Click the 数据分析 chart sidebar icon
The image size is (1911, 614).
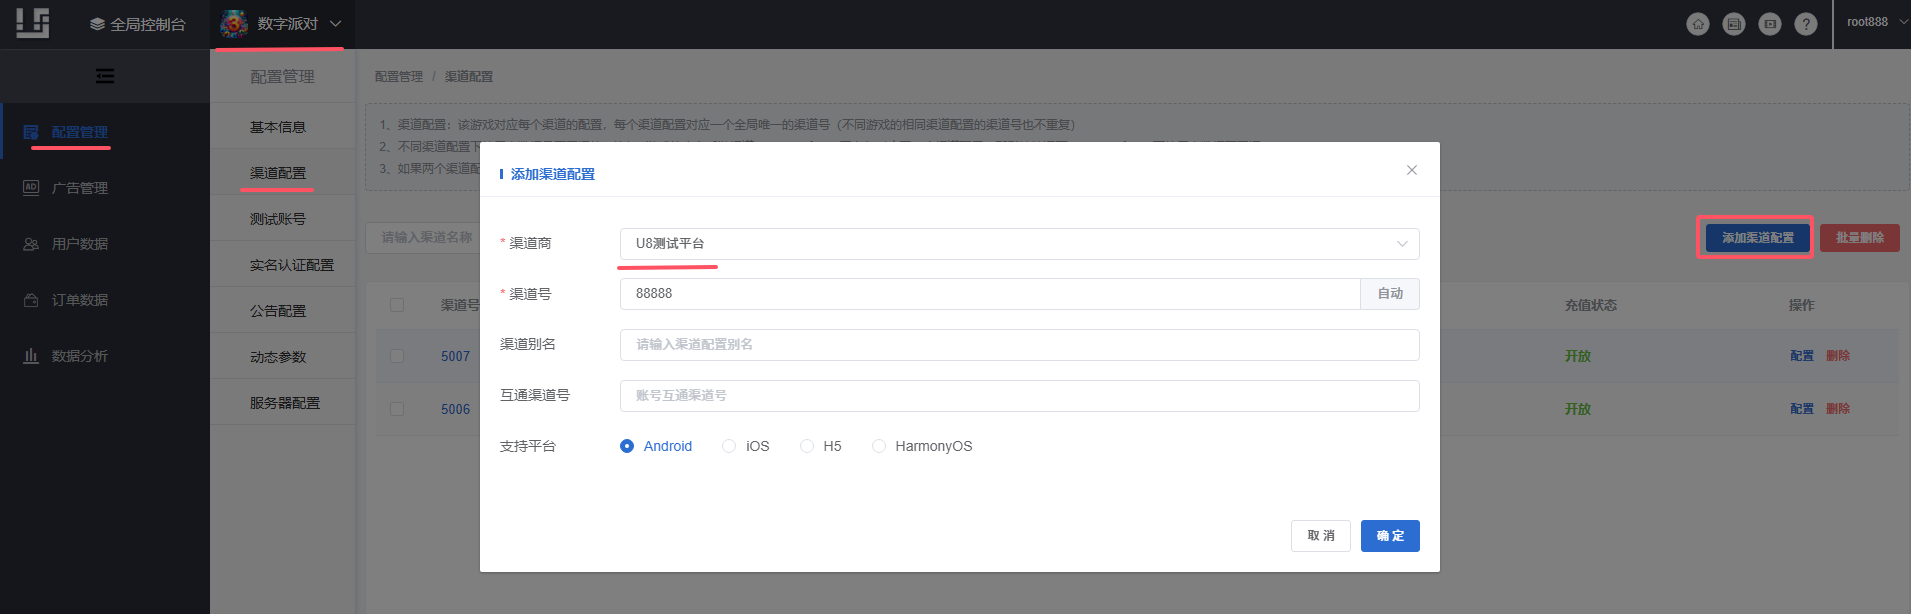[31, 356]
